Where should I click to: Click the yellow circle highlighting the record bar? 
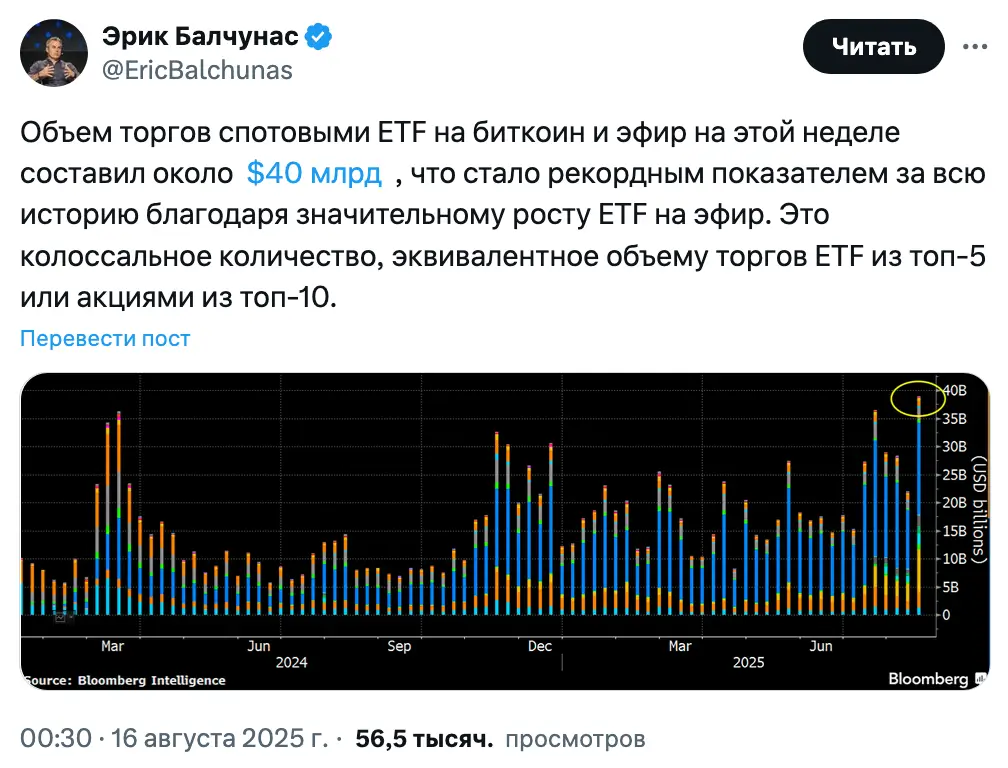pos(918,397)
